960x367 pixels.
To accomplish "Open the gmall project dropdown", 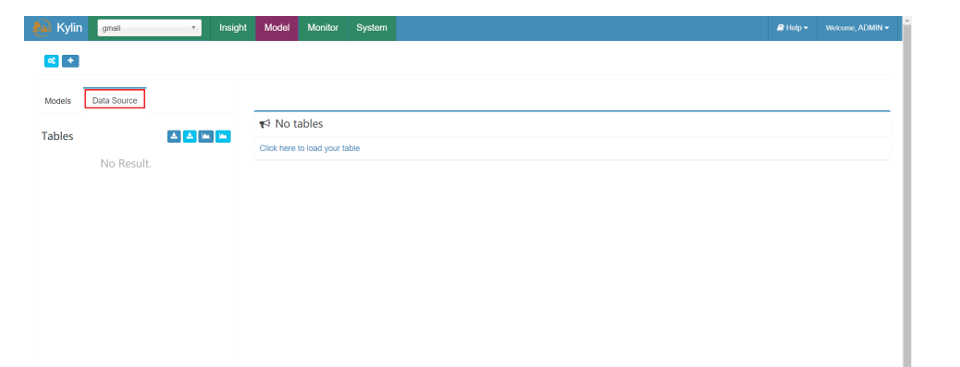I will point(149,28).
